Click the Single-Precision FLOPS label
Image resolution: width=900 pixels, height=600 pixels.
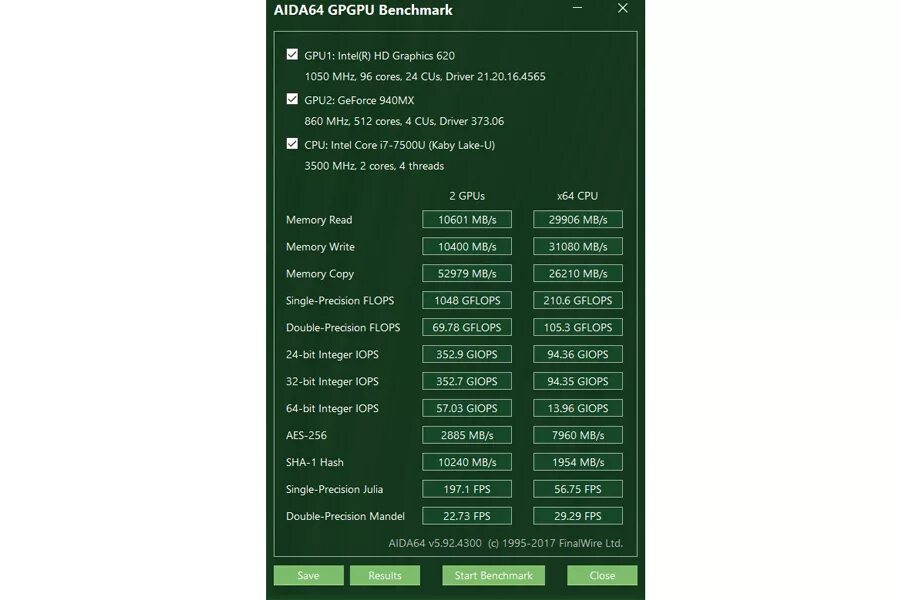click(340, 301)
